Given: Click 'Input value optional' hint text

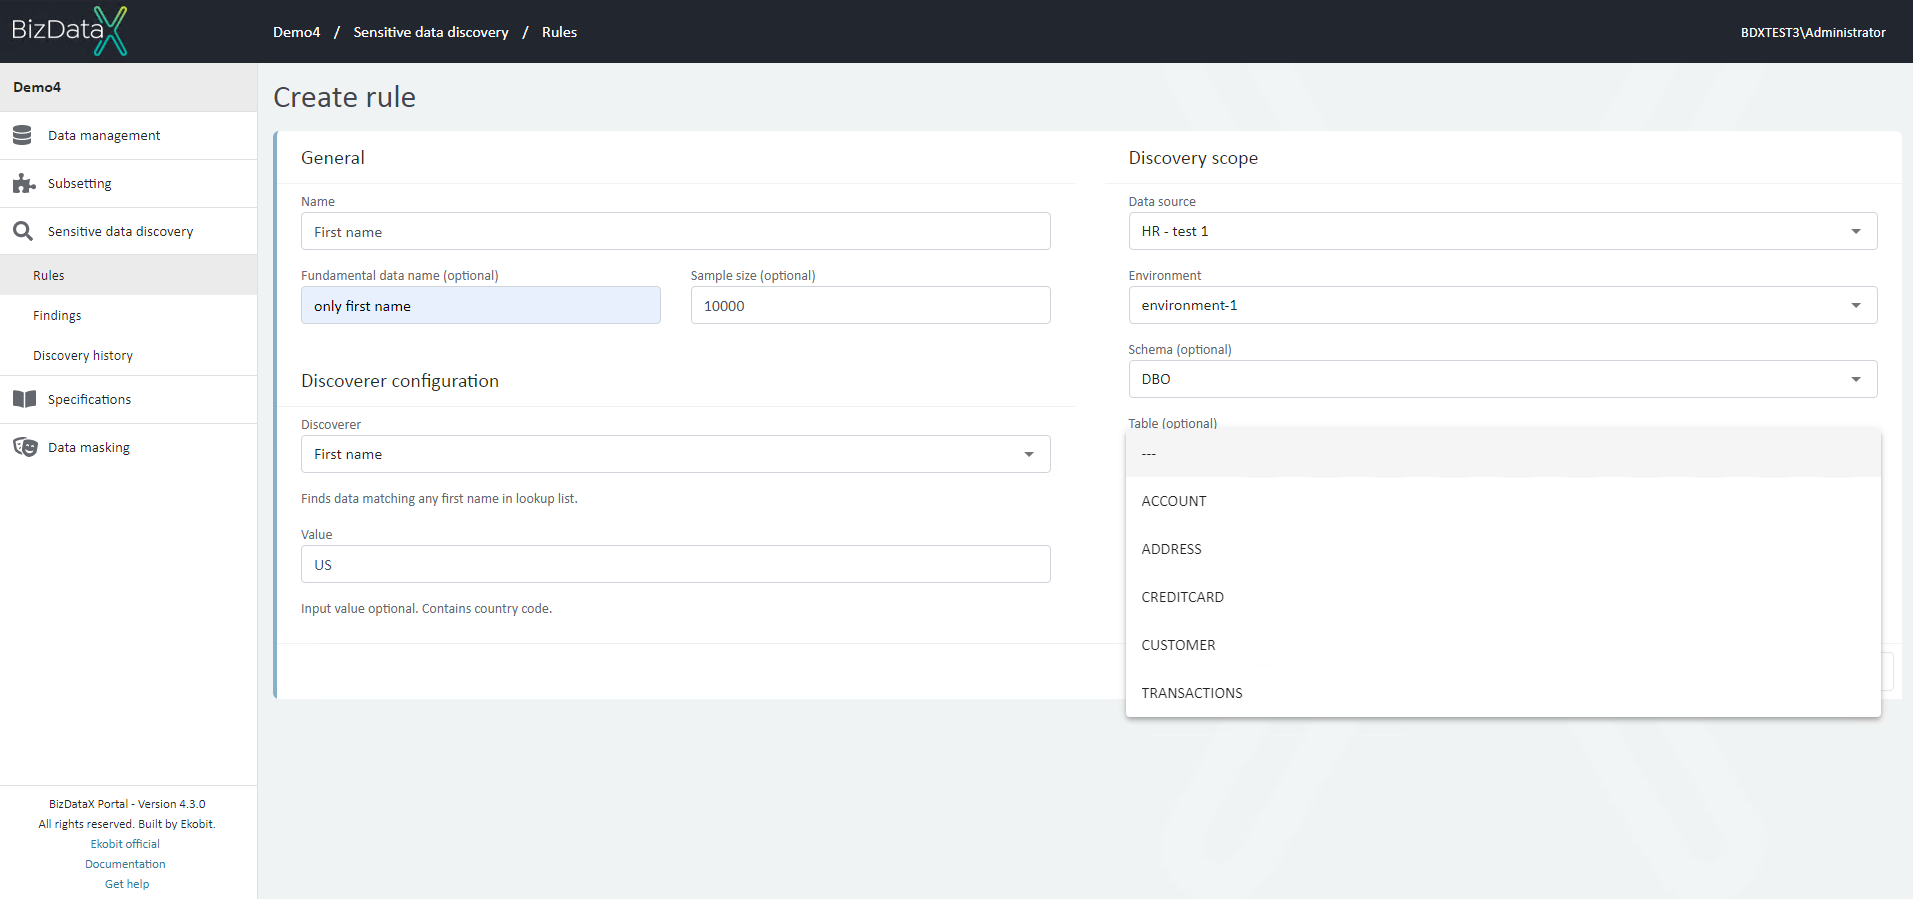Looking at the screenshot, I should (x=426, y=608).
